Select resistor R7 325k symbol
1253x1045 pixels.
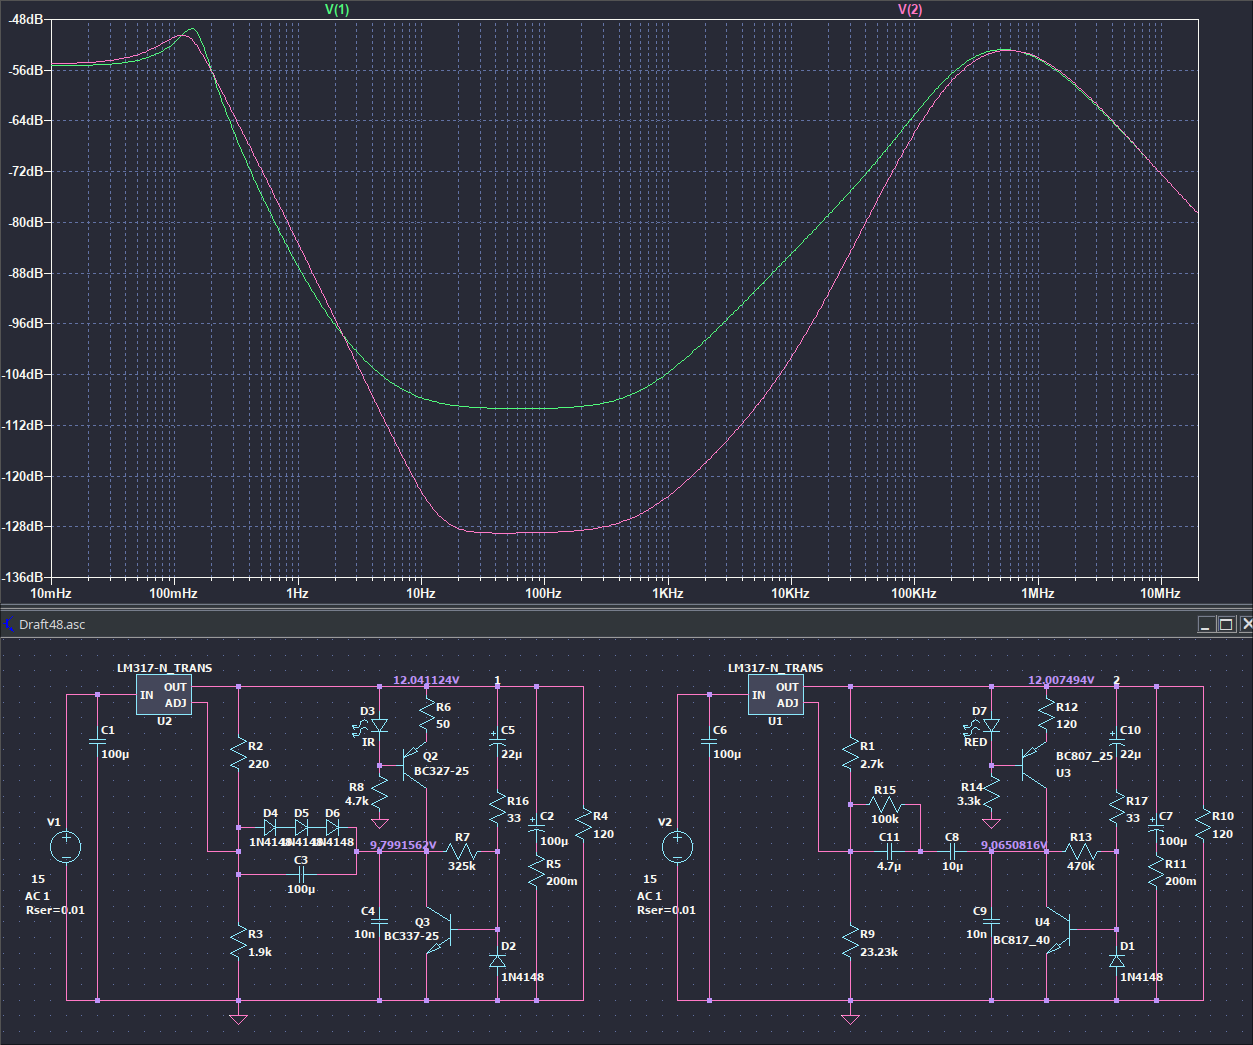pos(461,852)
